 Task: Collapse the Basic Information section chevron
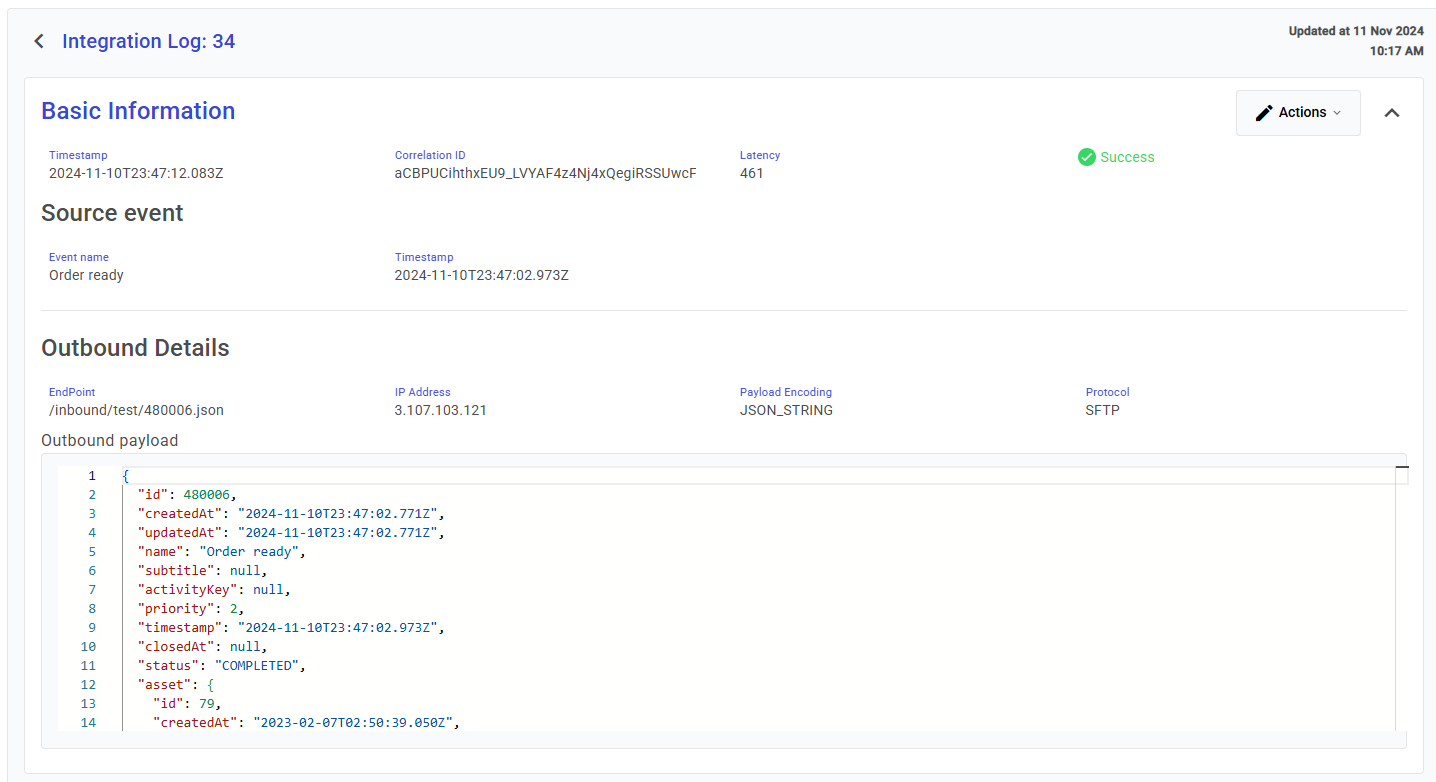coord(1391,113)
